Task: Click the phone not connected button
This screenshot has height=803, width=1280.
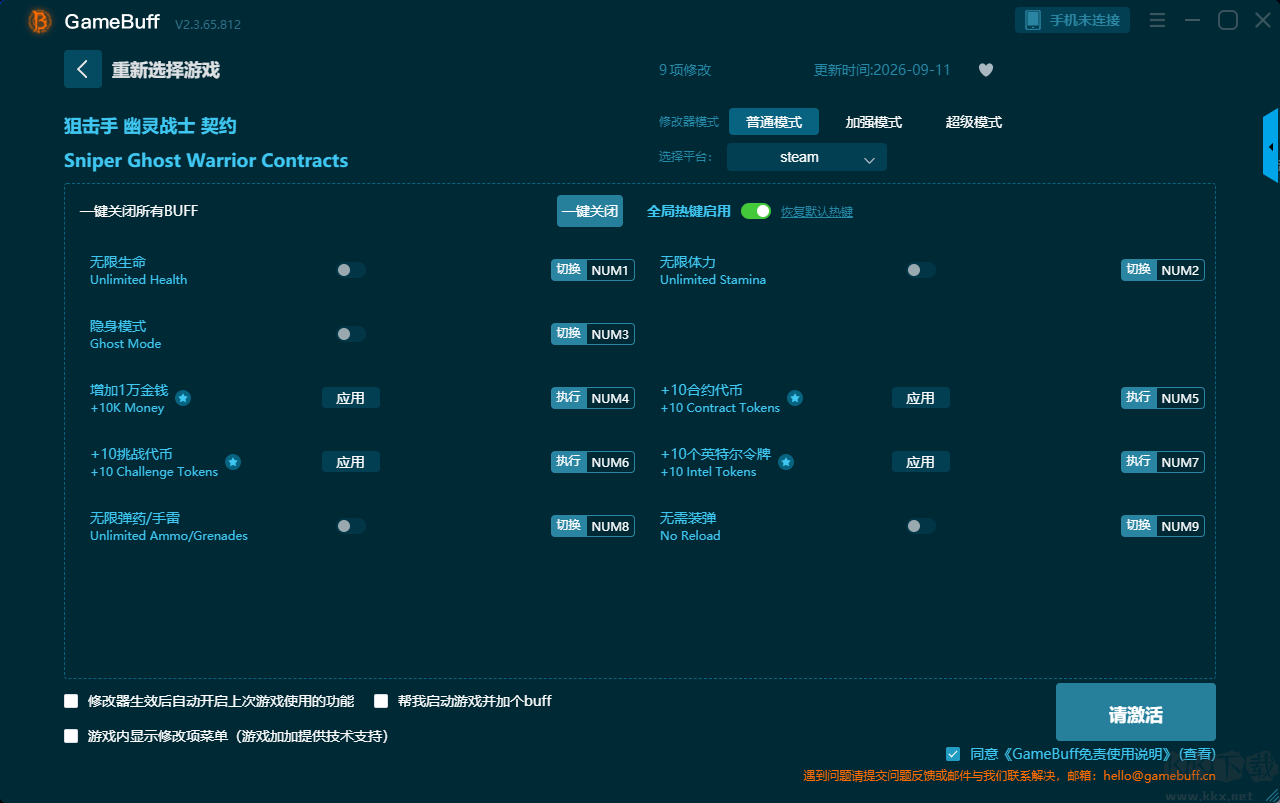Action: pos(1073,20)
